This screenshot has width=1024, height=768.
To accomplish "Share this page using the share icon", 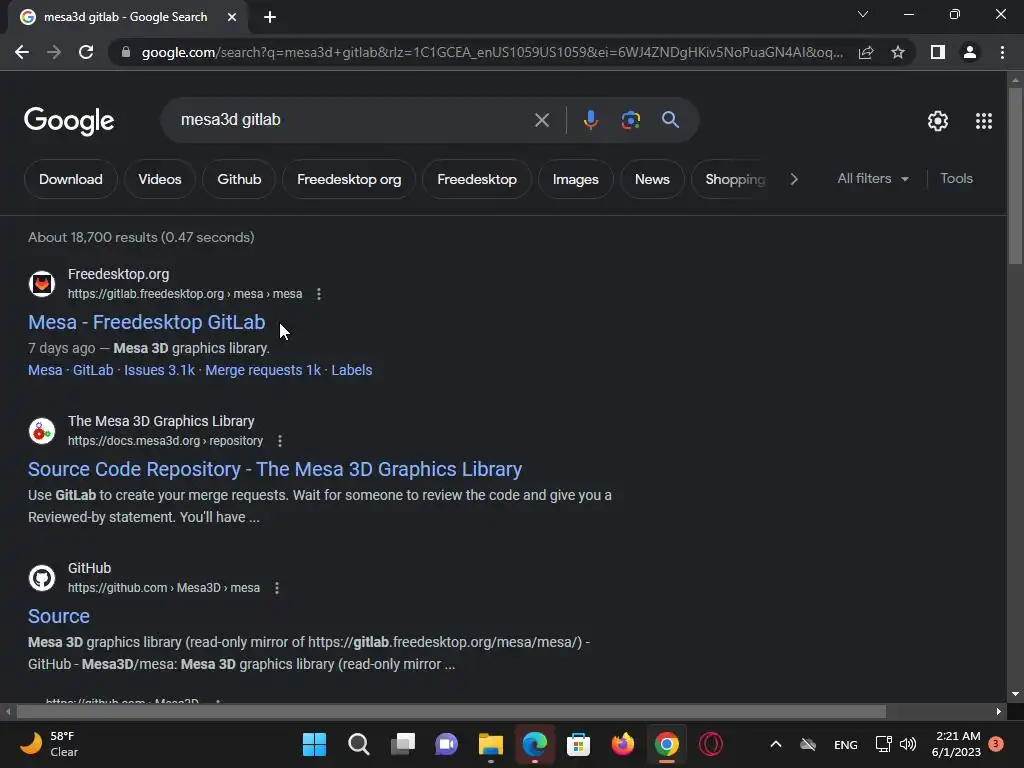I will [866, 52].
